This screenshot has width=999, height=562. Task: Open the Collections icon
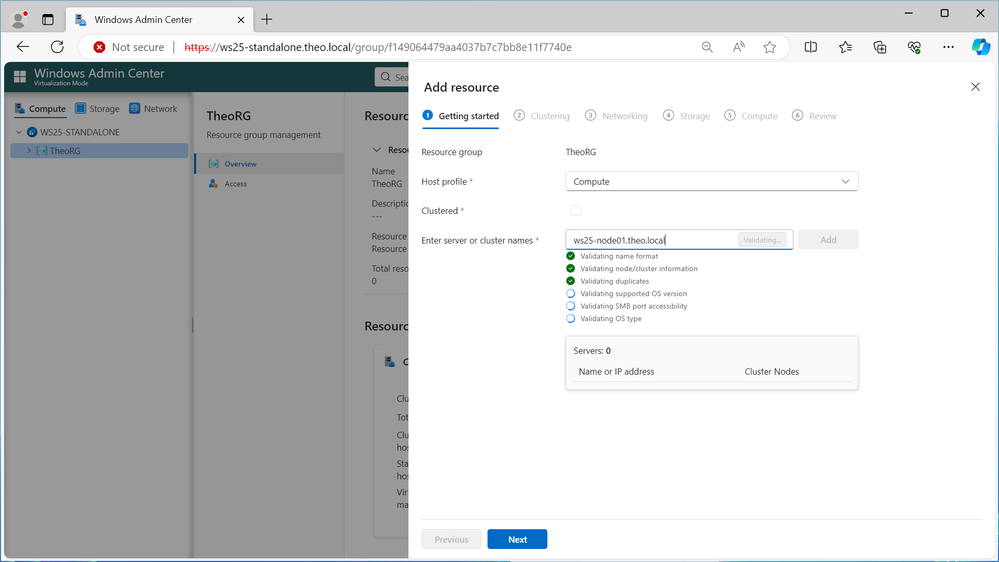[880, 47]
